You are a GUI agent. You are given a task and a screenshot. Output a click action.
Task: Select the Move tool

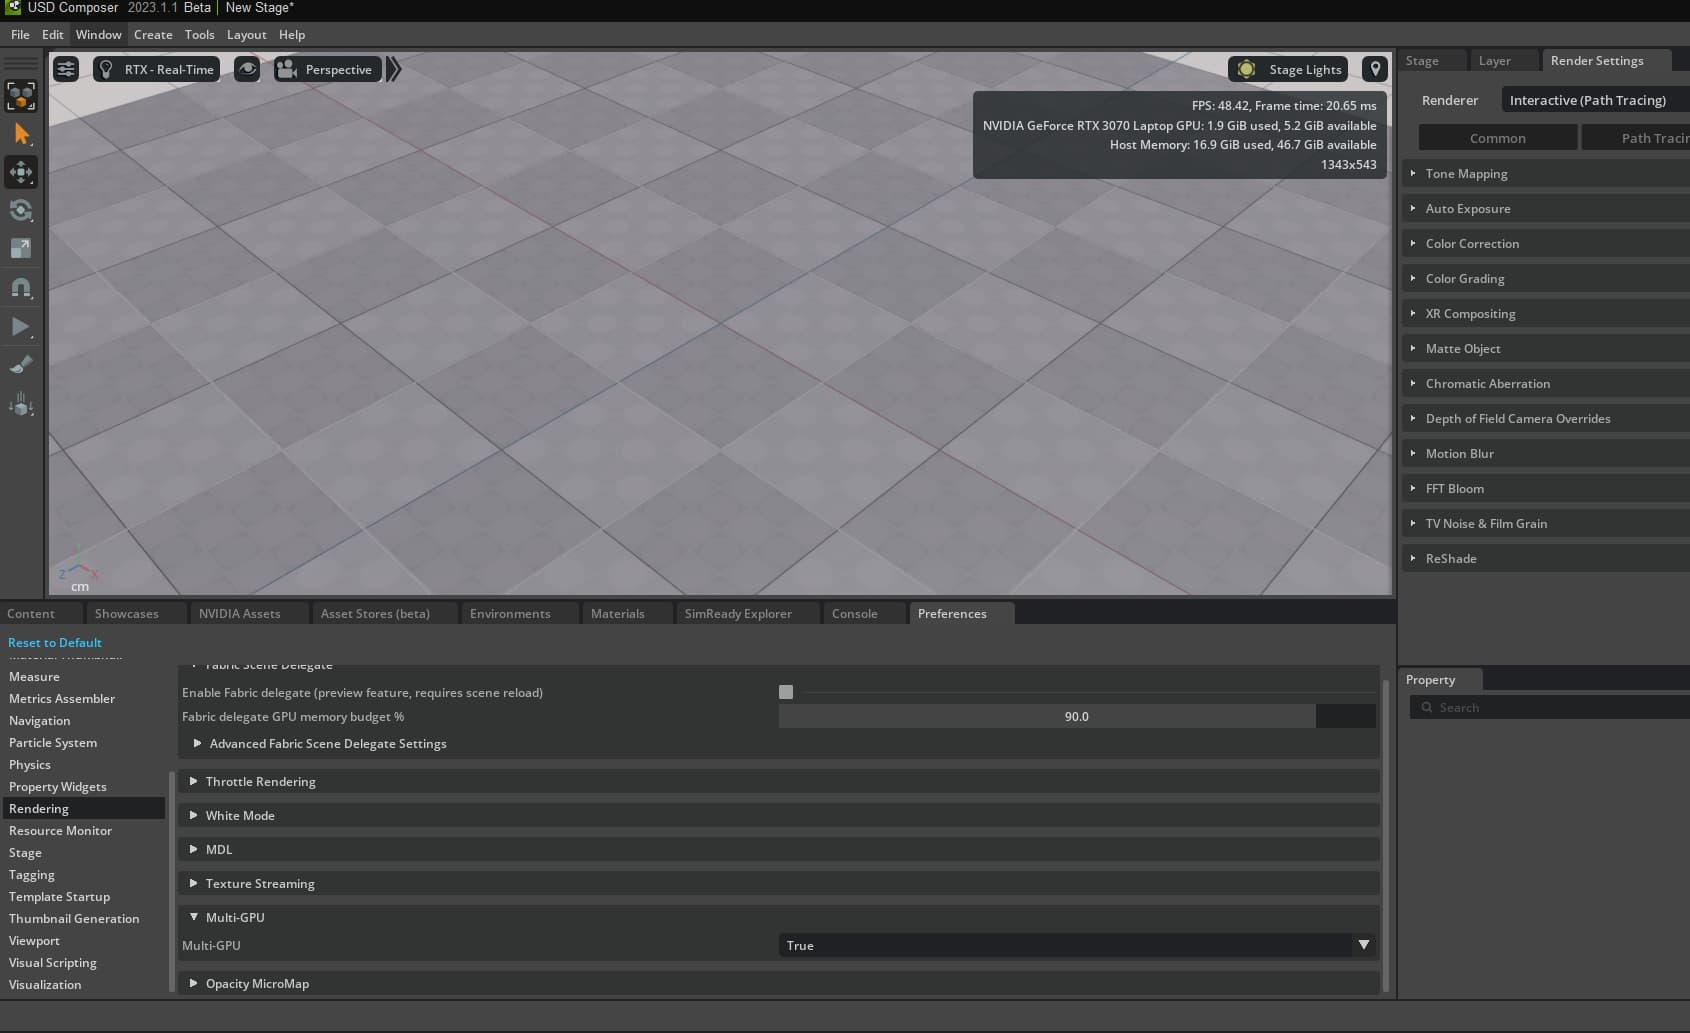click(21, 172)
